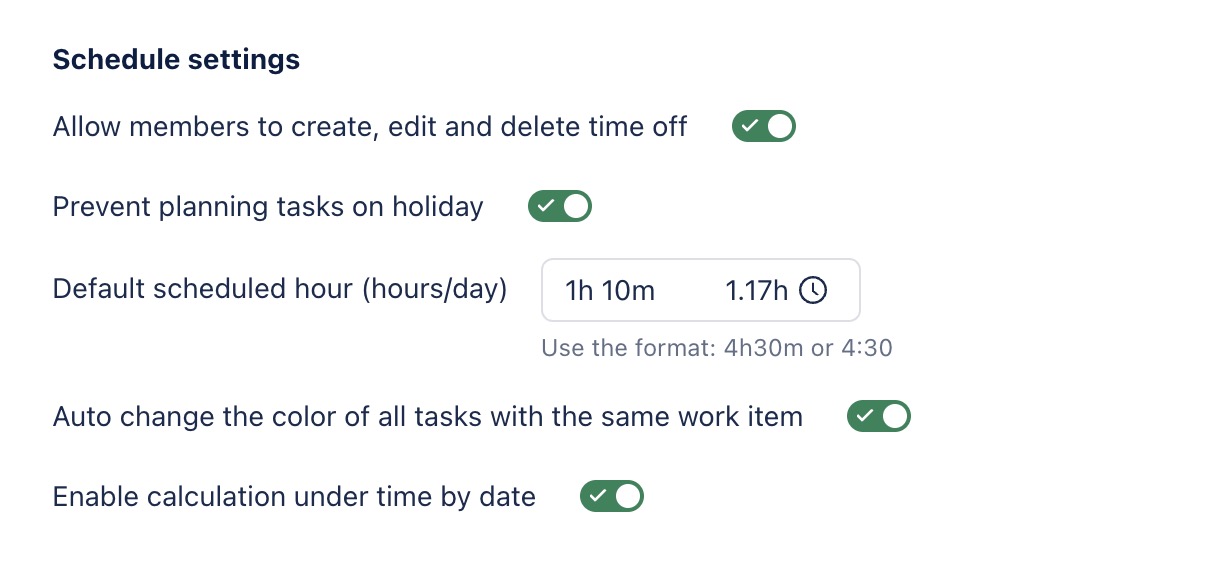1224x588 pixels.
Task: Click white knob of the holiday planning toggle
Action: tap(576, 207)
